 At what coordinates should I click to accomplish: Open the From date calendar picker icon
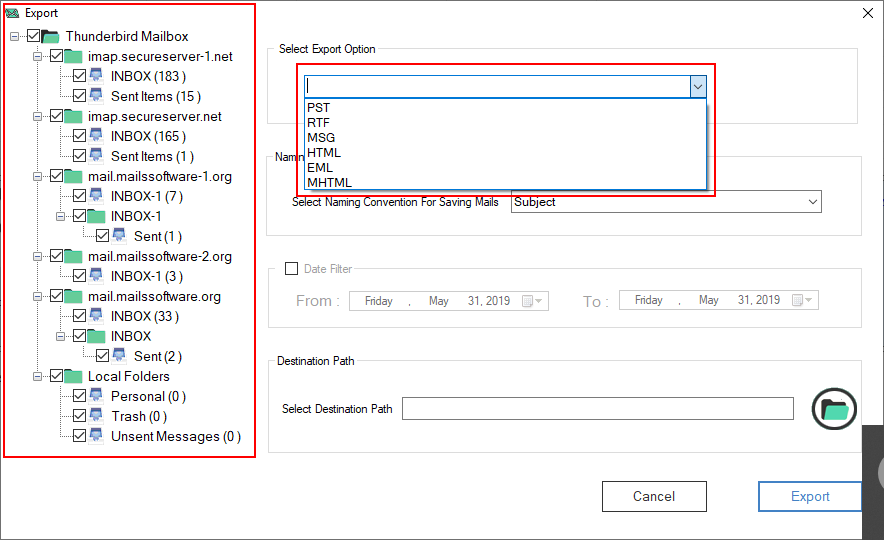pyautogui.click(x=532, y=301)
